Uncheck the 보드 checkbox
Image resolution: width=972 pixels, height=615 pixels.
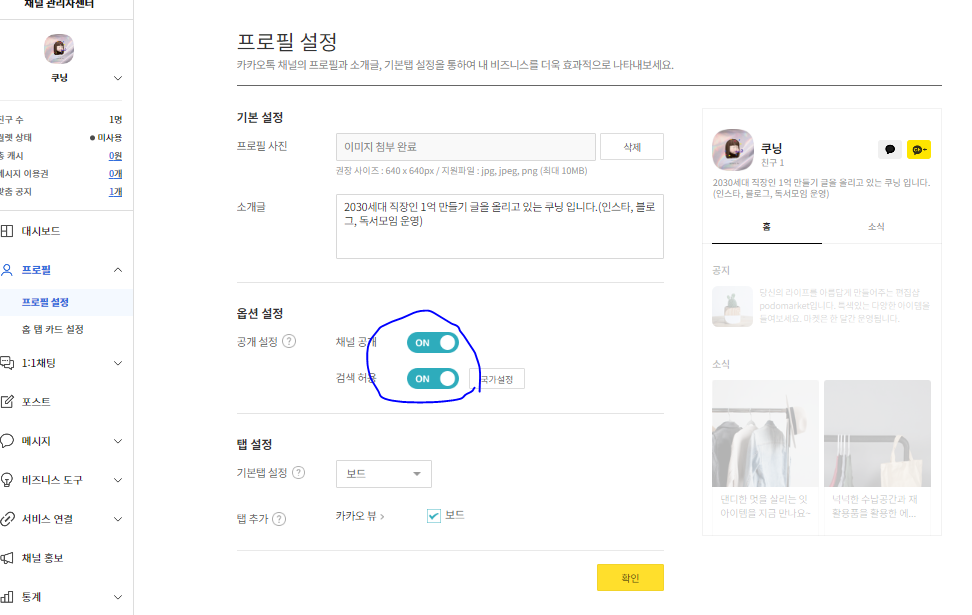click(x=434, y=515)
